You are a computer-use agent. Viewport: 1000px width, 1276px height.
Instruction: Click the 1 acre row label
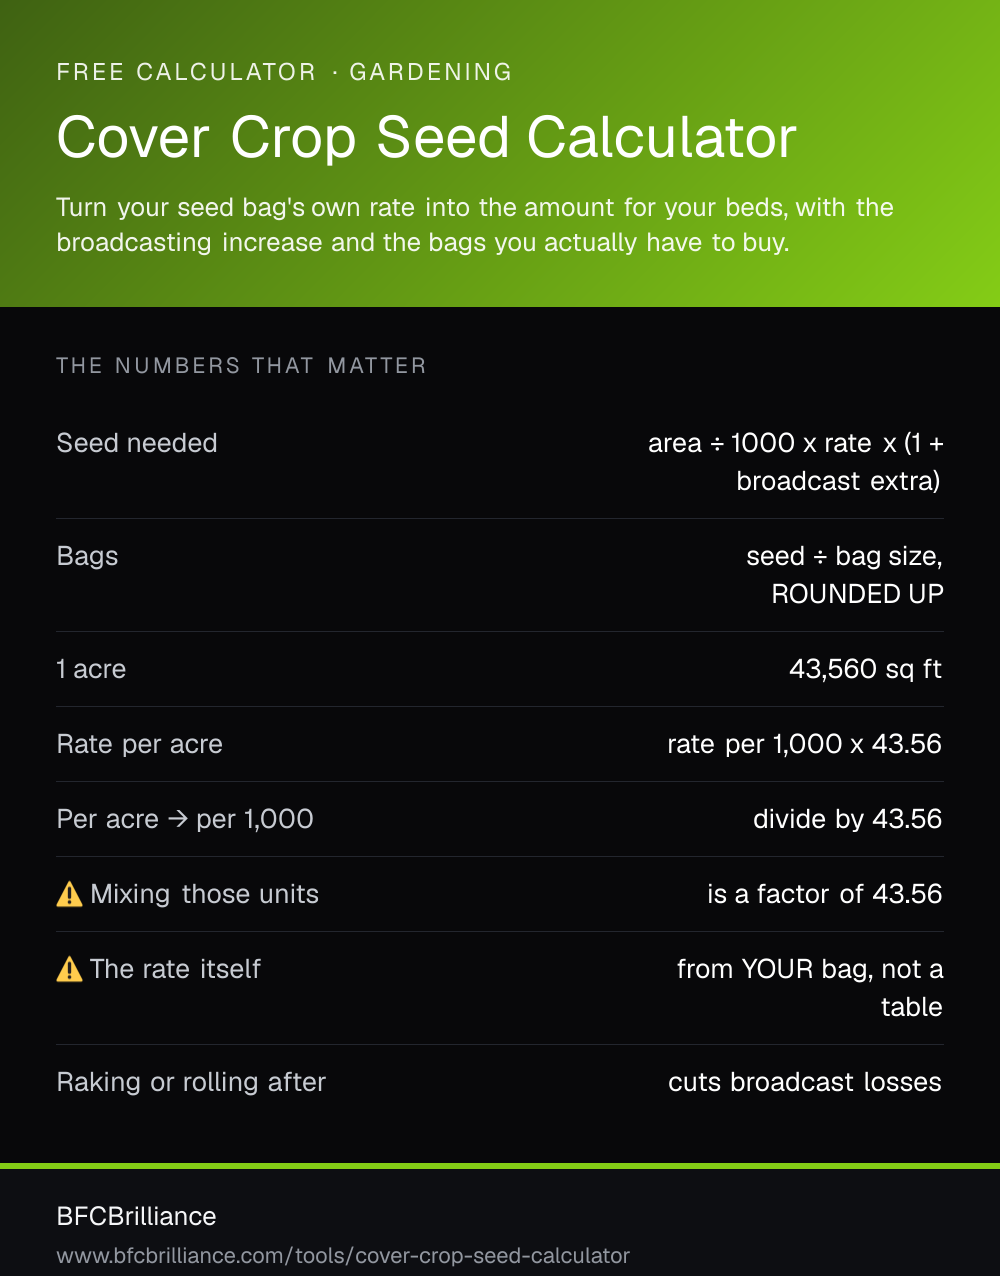[91, 669]
